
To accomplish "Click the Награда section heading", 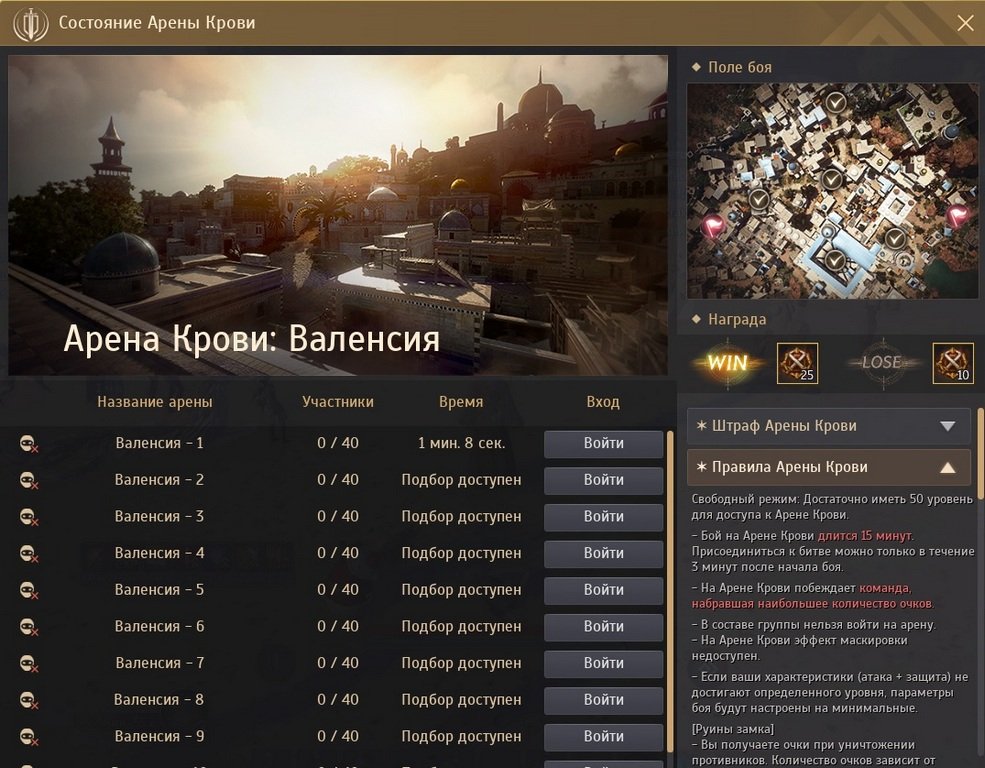I will point(737,320).
